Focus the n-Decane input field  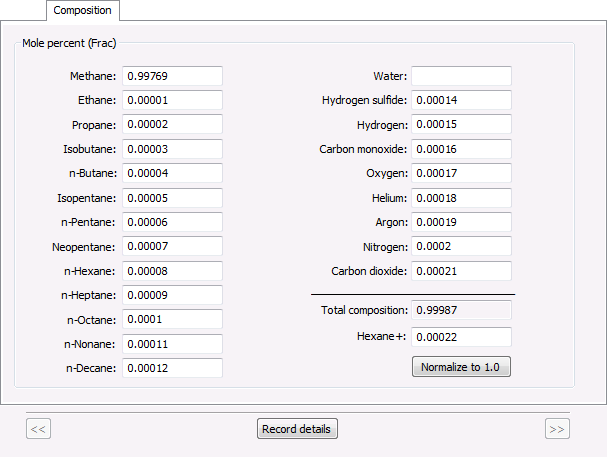click(173, 368)
